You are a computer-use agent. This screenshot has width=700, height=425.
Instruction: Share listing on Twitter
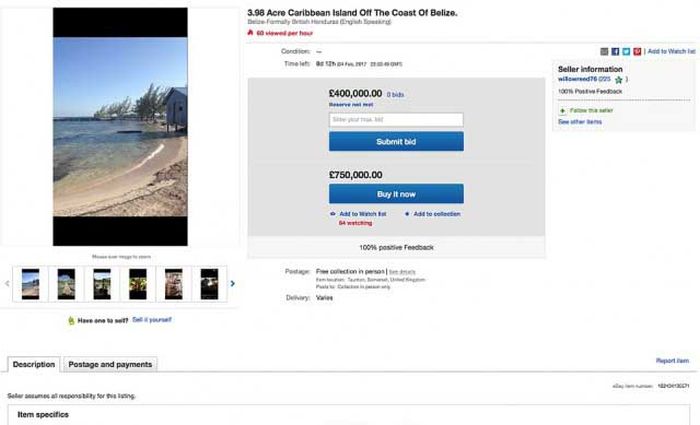point(625,51)
